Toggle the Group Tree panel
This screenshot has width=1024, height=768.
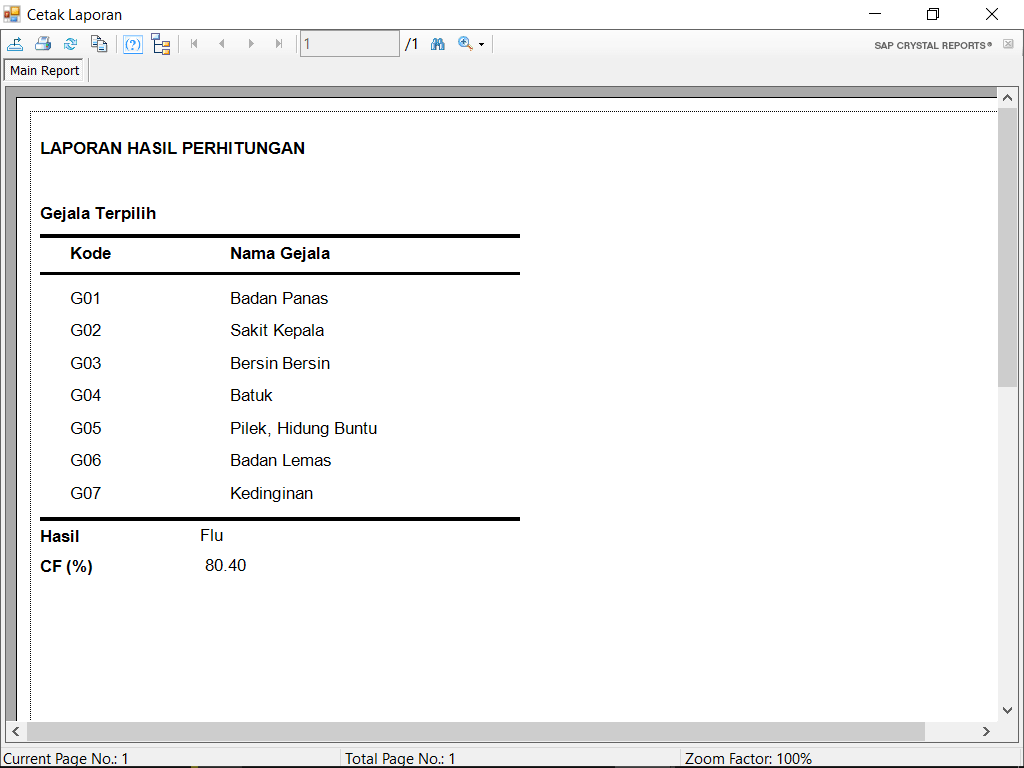coord(161,44)
